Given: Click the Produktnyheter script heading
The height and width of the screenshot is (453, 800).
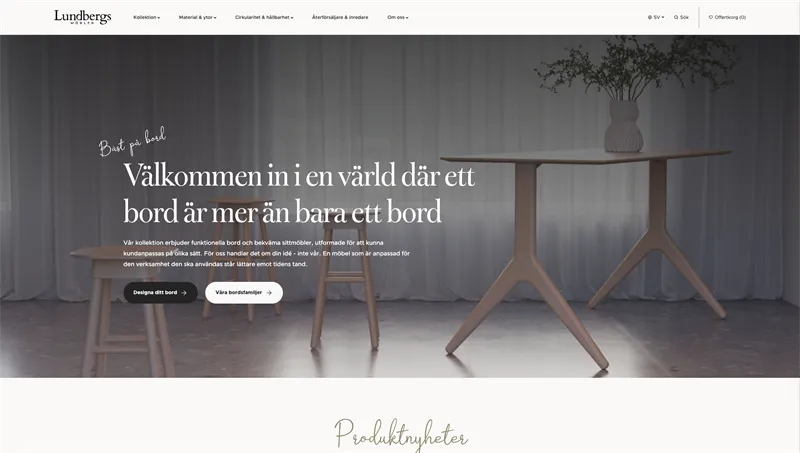Looking at the screenshot, I should click(x=401, y=435).
